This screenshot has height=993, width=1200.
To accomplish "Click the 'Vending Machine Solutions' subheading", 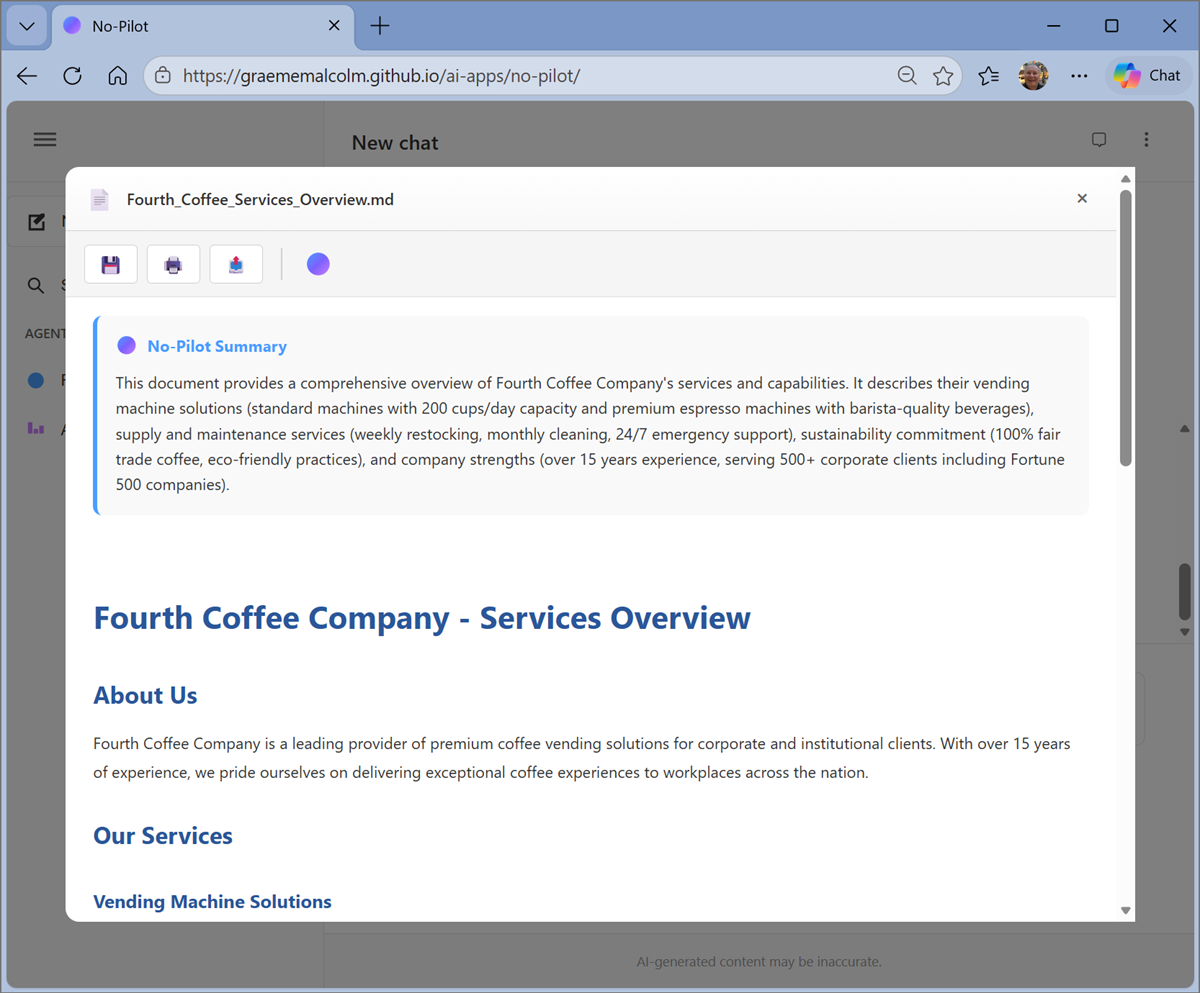I will pos(212,902).
